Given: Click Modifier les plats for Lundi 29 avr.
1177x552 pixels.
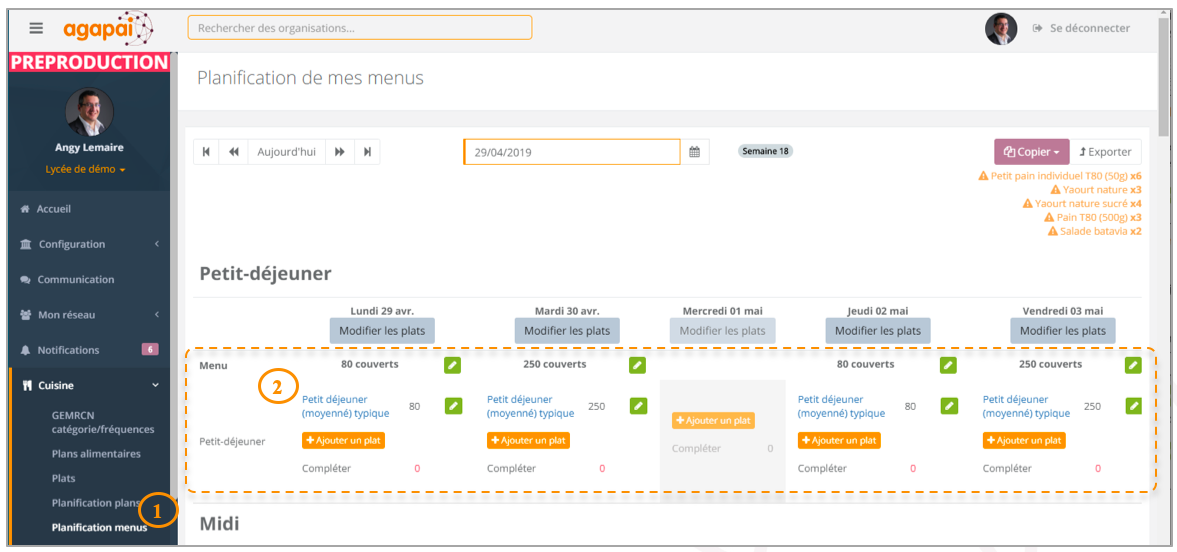Looking at the screenshot, I should (382, 330).
